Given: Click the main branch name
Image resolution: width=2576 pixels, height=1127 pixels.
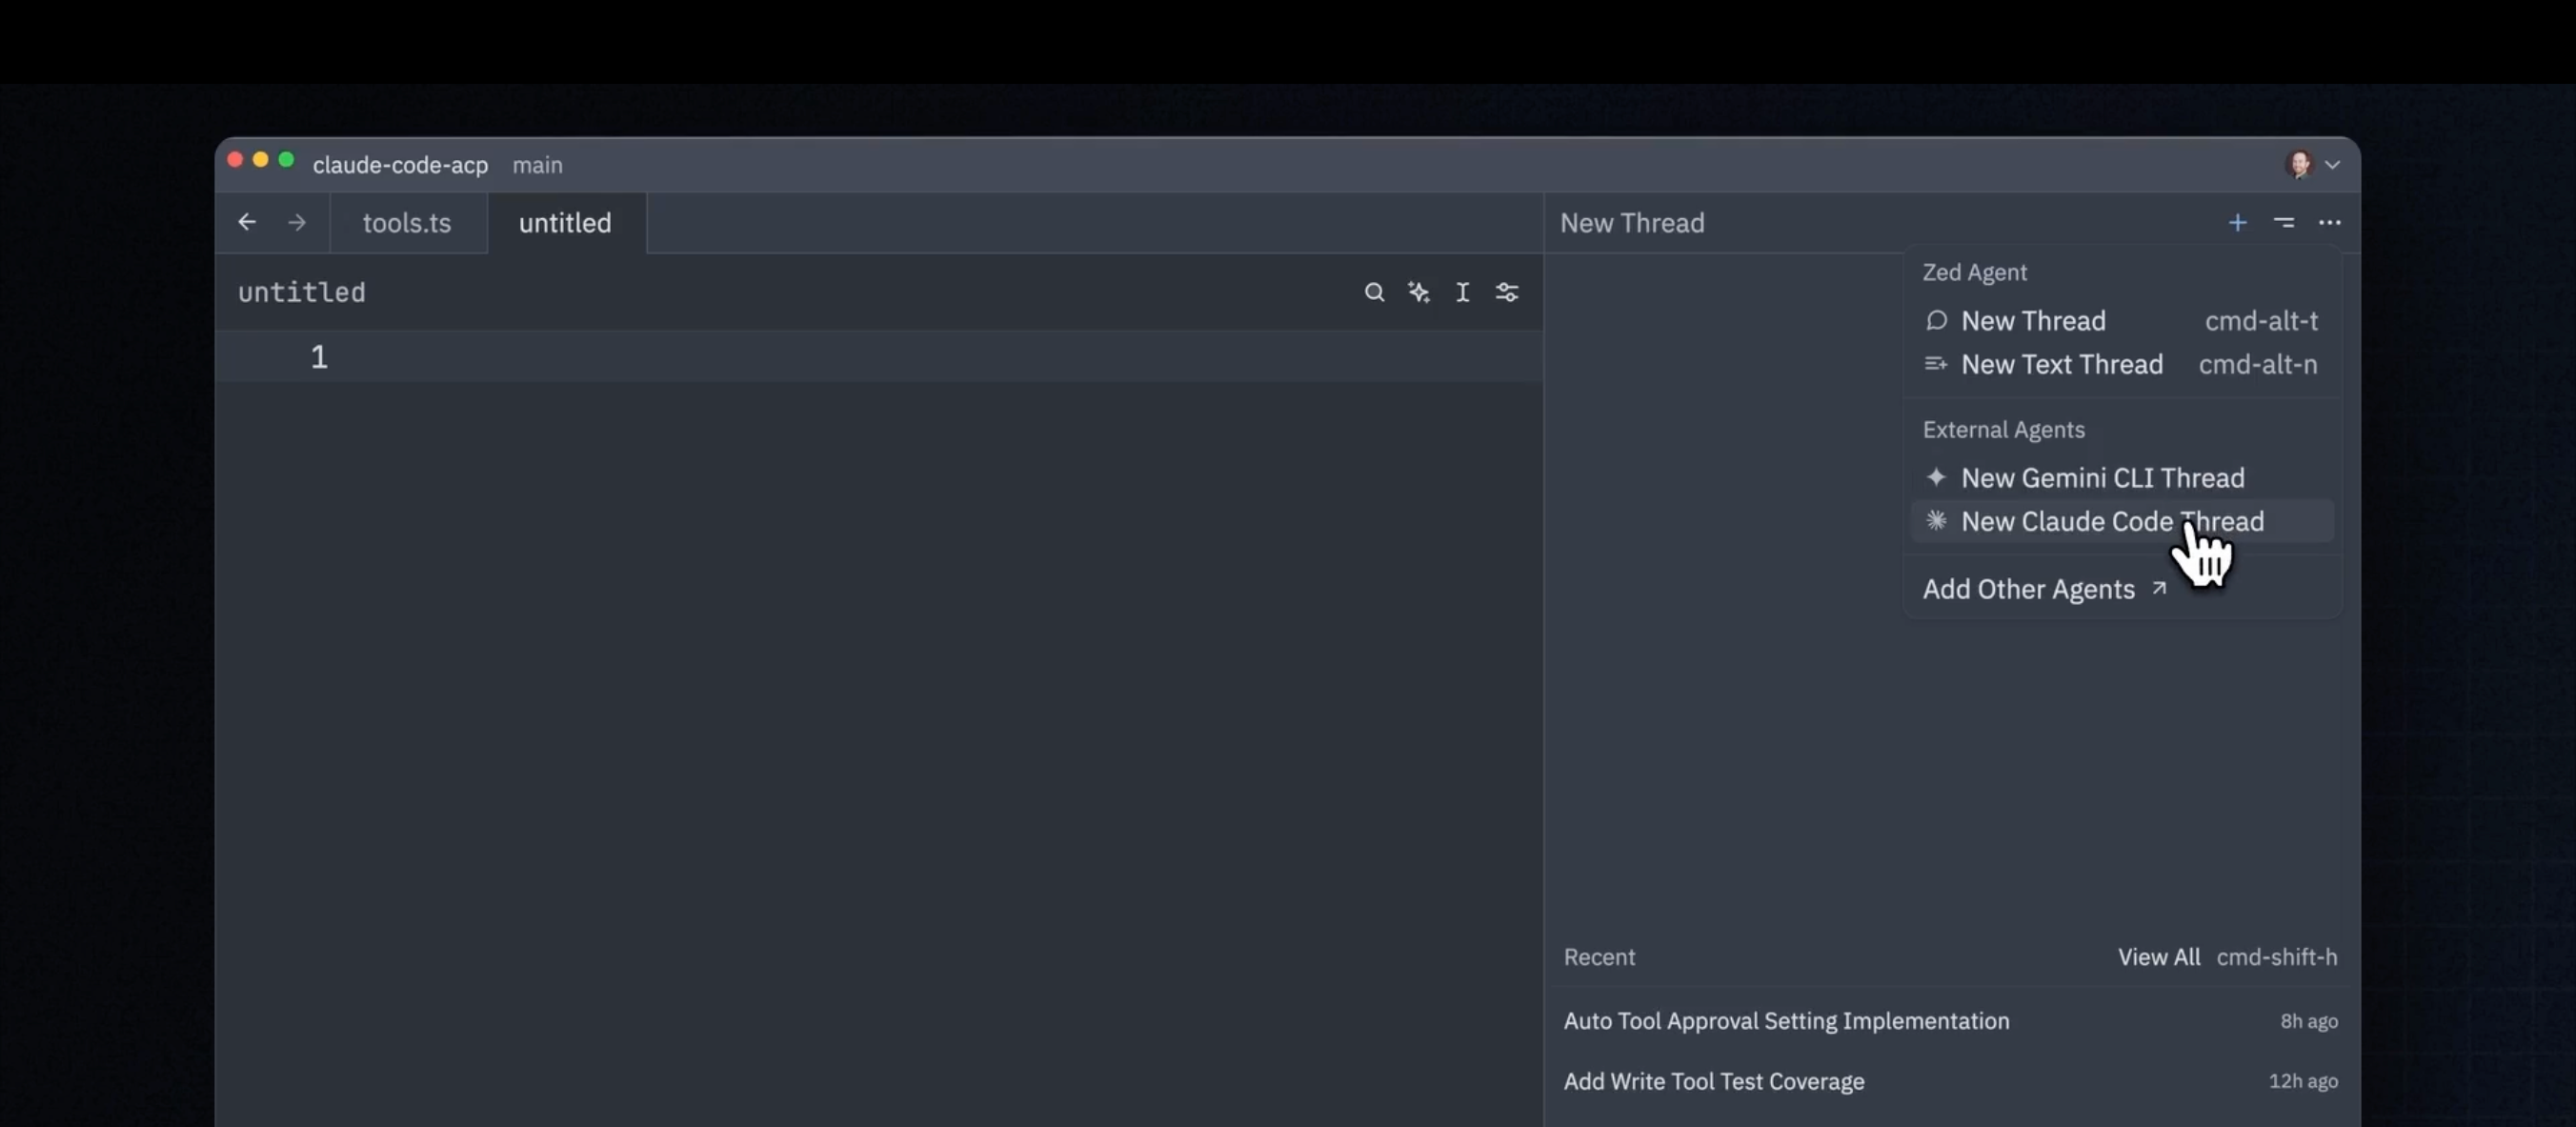Looking at the screenshot, I should click(x=537, y=165).
